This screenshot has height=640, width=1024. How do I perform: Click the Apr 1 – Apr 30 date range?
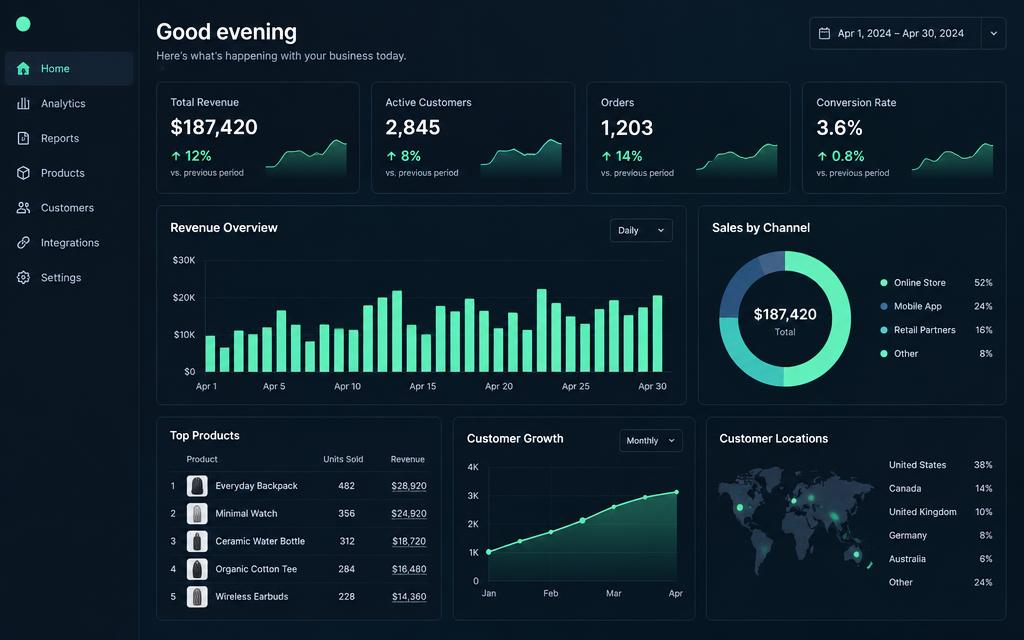click(901, 33)
